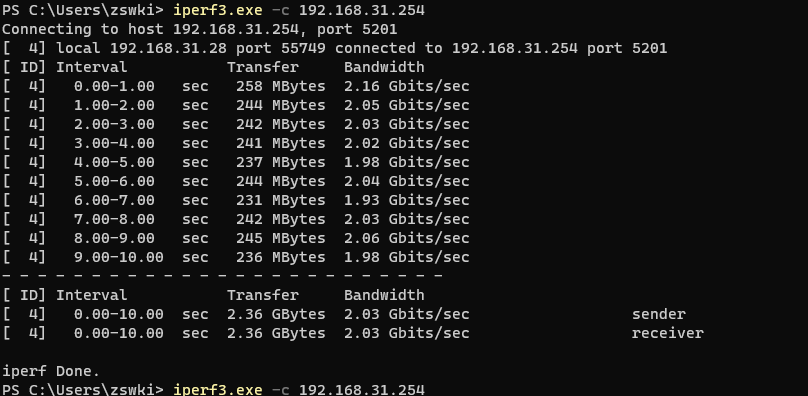Click the 258 MBytes transfer value

tap(281, 86)
